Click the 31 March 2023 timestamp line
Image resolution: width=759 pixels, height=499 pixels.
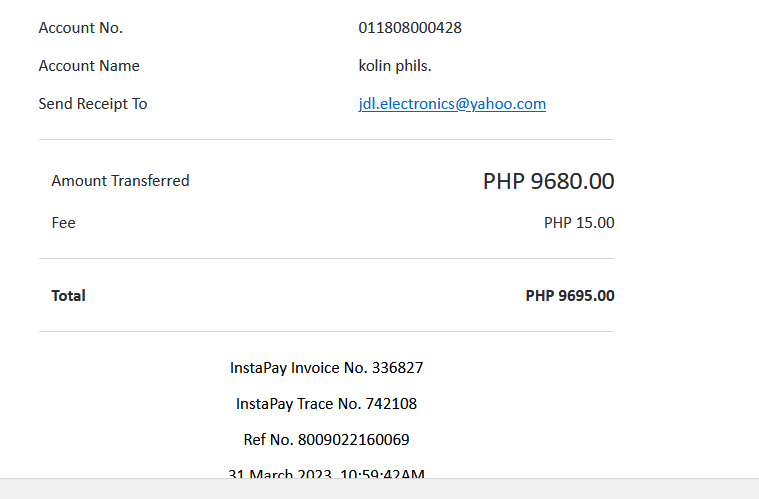[326, 473]
